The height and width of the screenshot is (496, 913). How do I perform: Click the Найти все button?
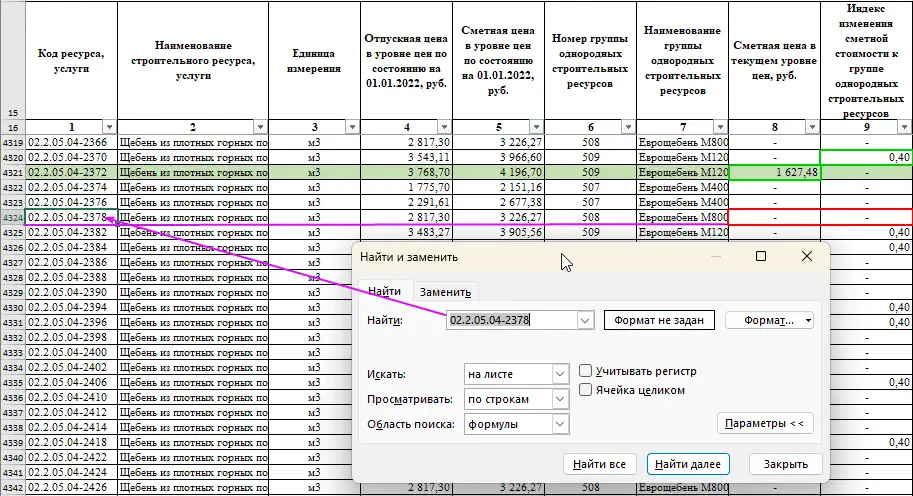coord(600,464)
